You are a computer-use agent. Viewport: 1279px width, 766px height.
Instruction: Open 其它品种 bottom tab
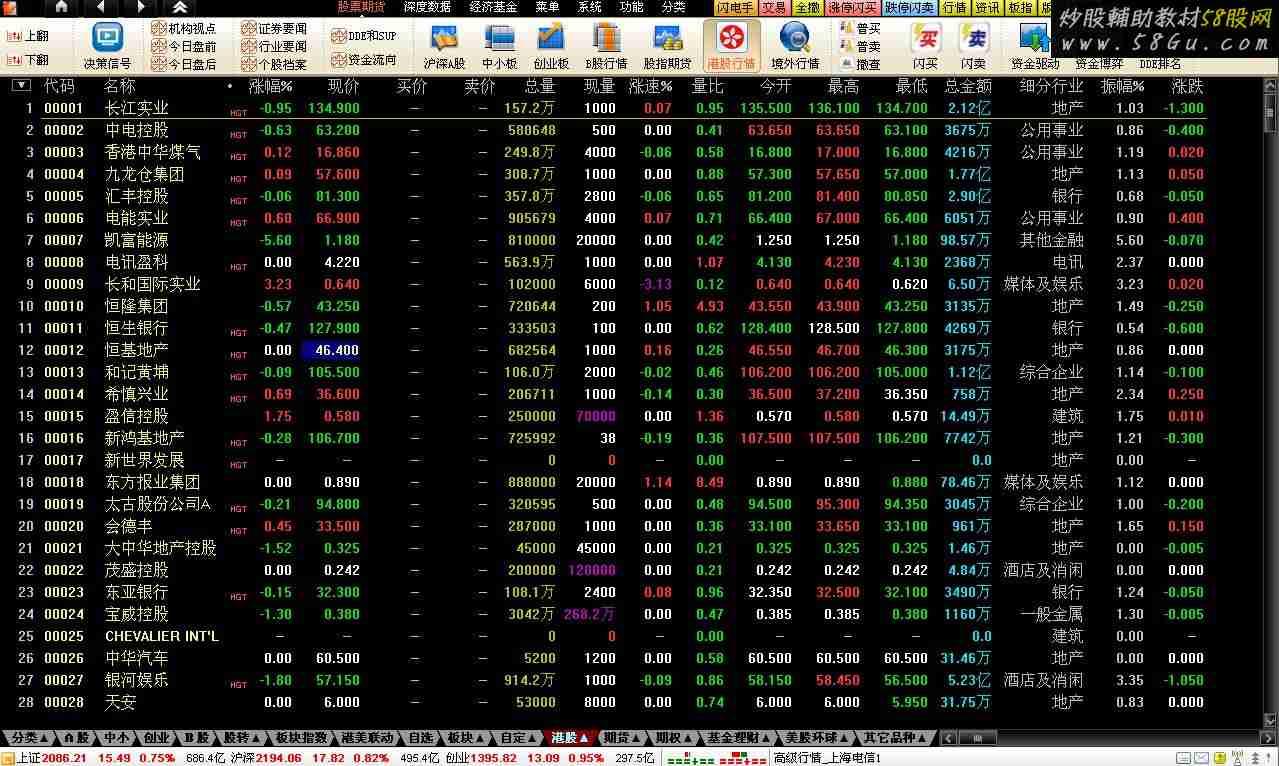pyautogui.click(x=895, y=738)
